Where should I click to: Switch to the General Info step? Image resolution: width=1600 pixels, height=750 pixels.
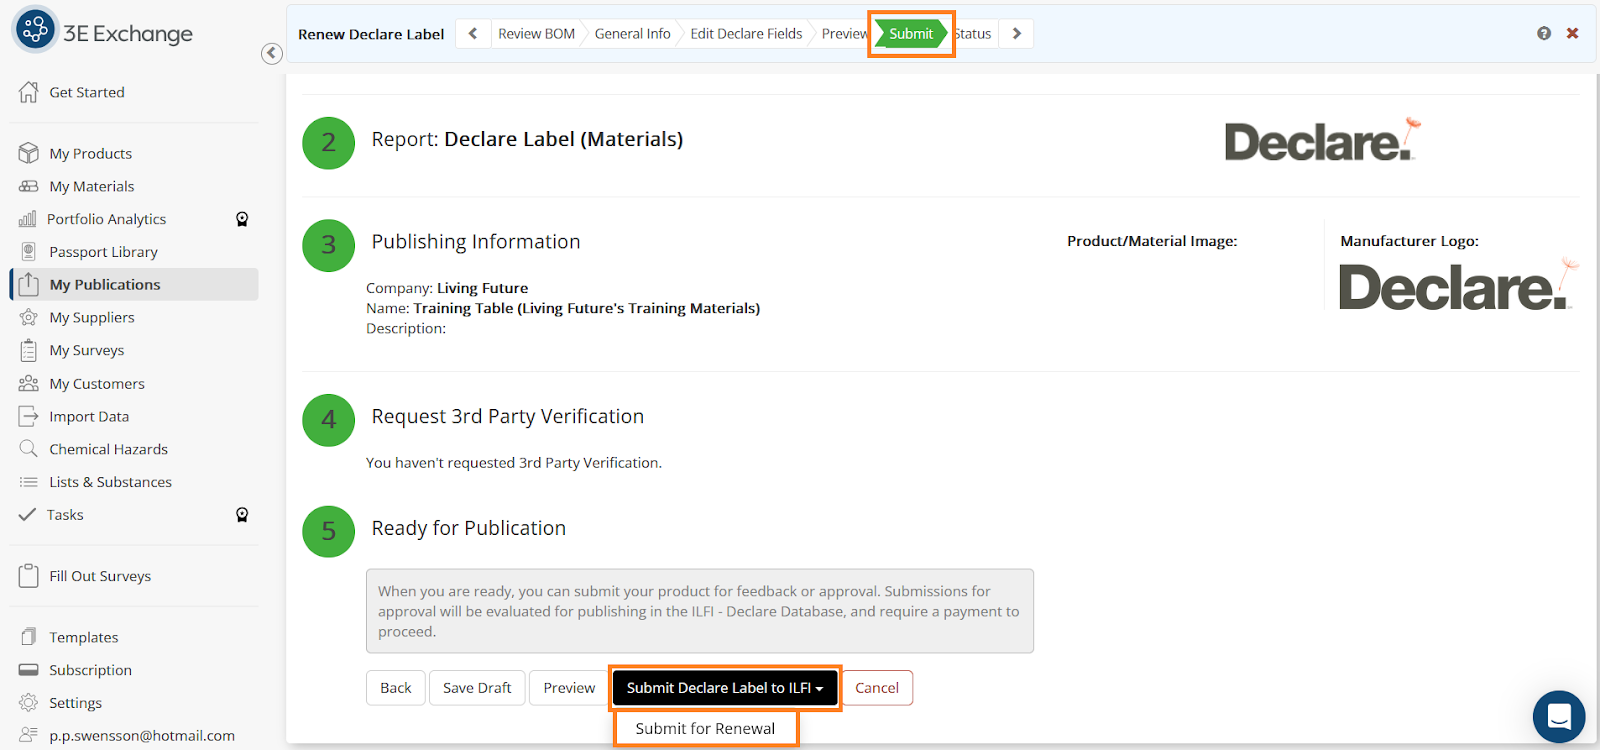click(632, 33)
